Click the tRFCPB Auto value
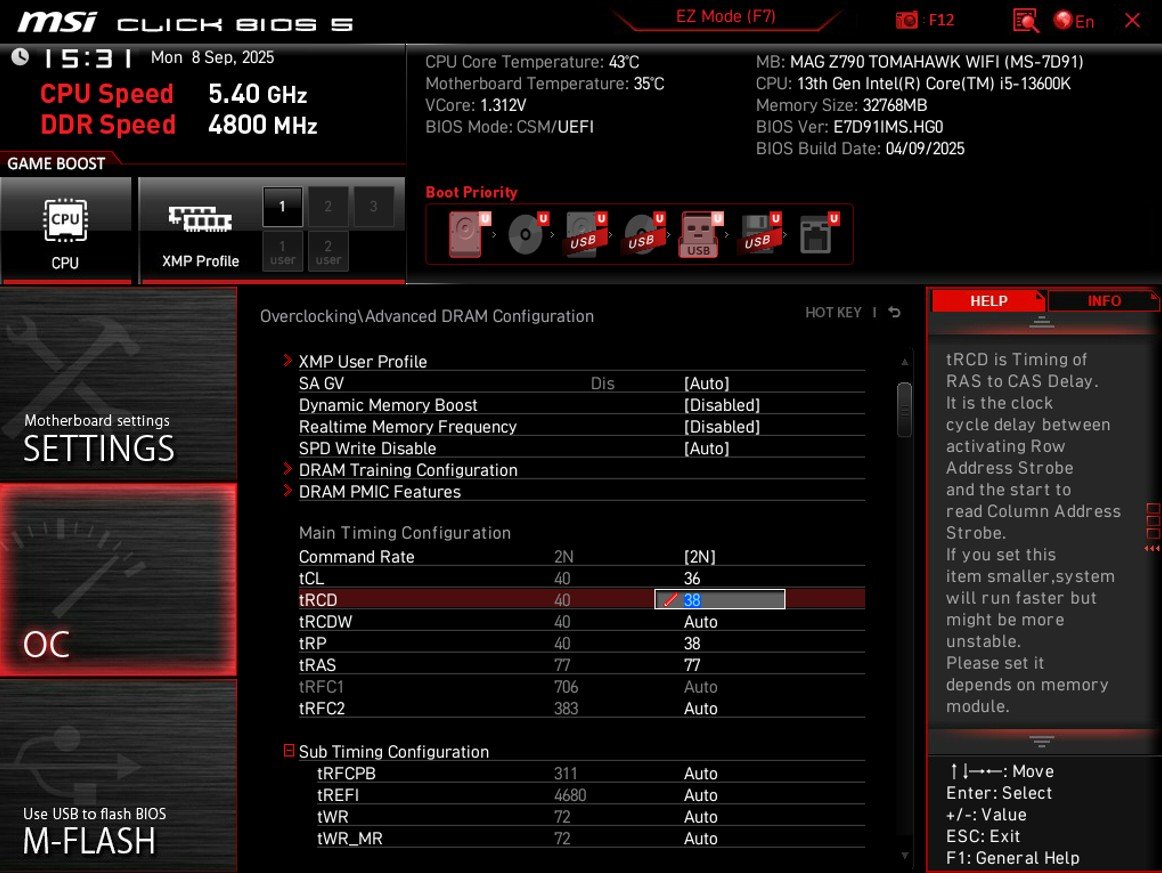 (x=700, y=773)
